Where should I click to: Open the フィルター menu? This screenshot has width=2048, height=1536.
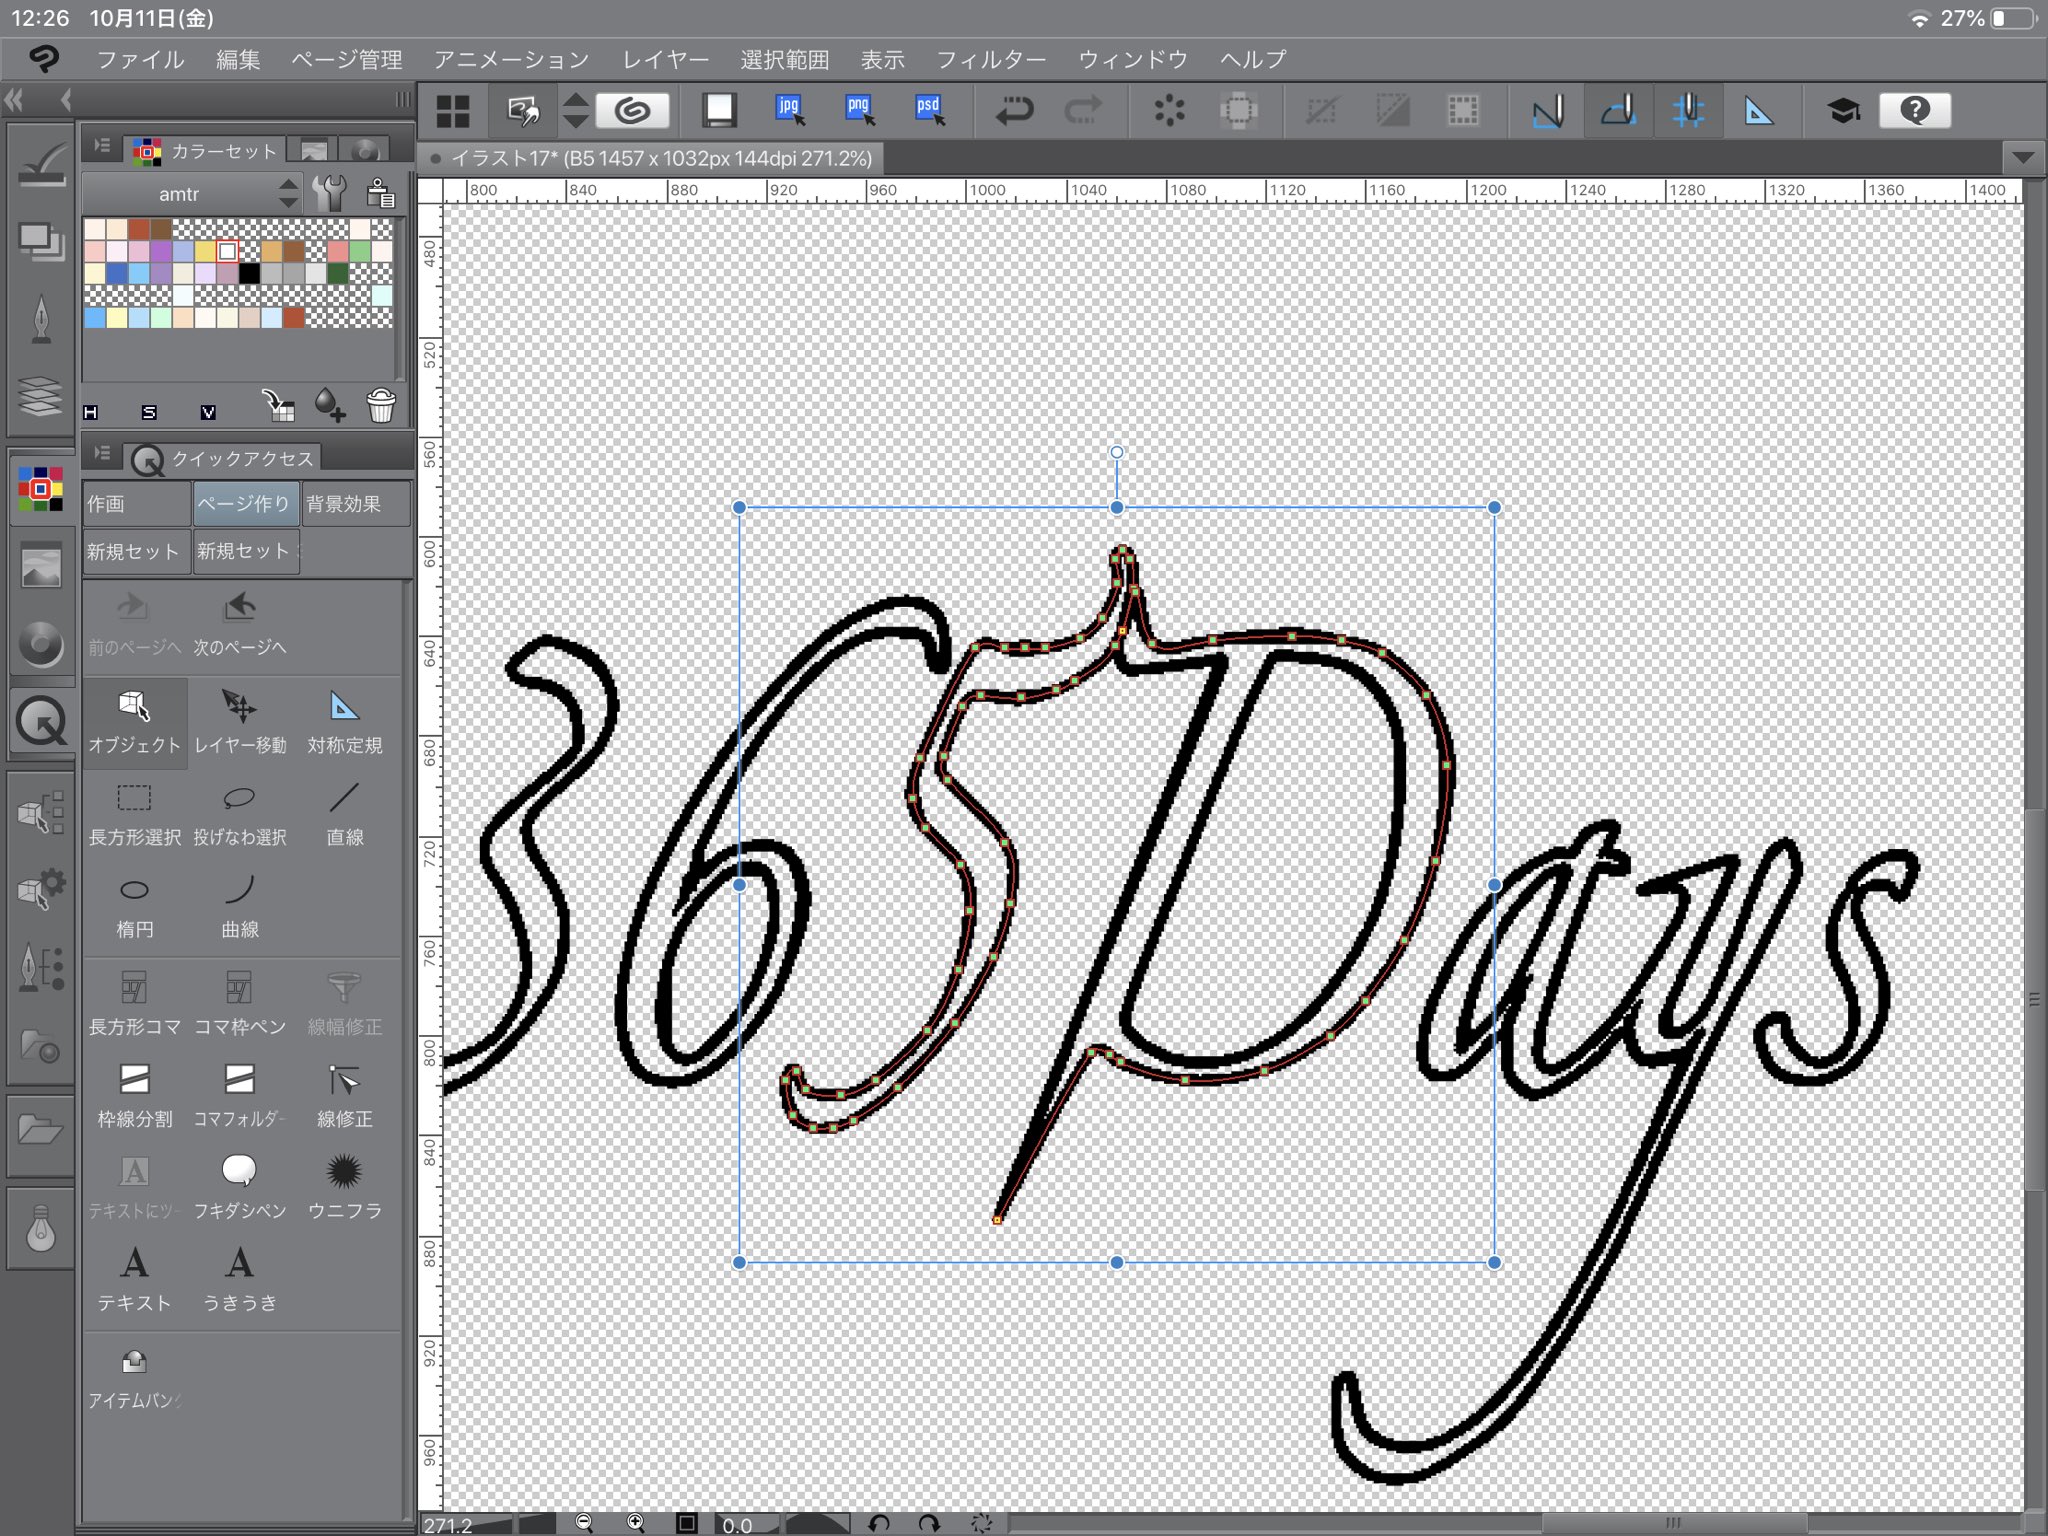[x=991, y=59]
